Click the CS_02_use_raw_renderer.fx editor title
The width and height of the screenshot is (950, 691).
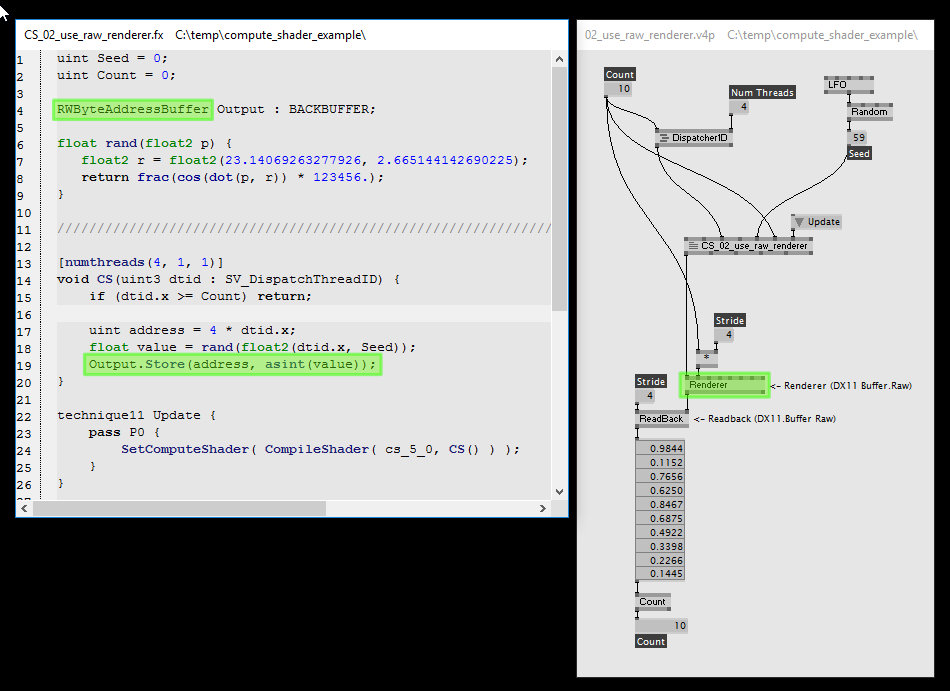93,35
